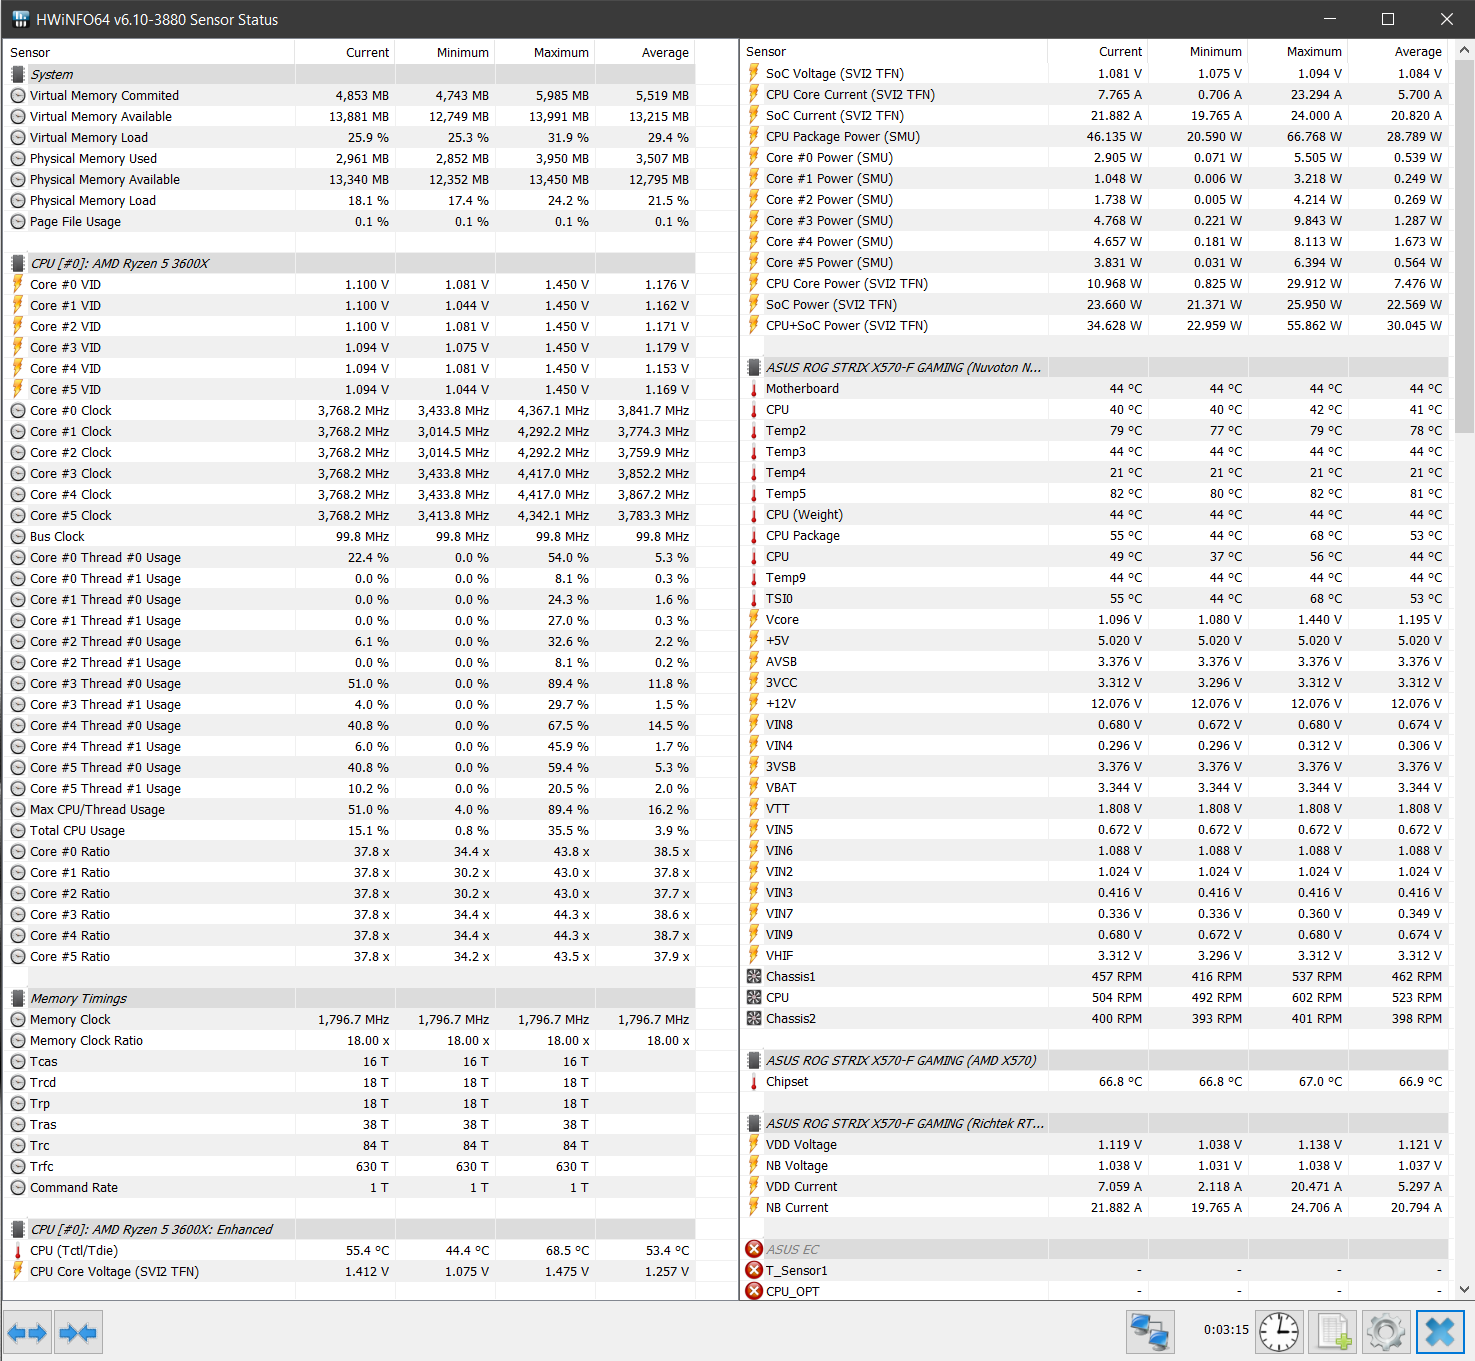
Task: Select the Trfc 630 T row
Action: click(x=349, y=1166)
